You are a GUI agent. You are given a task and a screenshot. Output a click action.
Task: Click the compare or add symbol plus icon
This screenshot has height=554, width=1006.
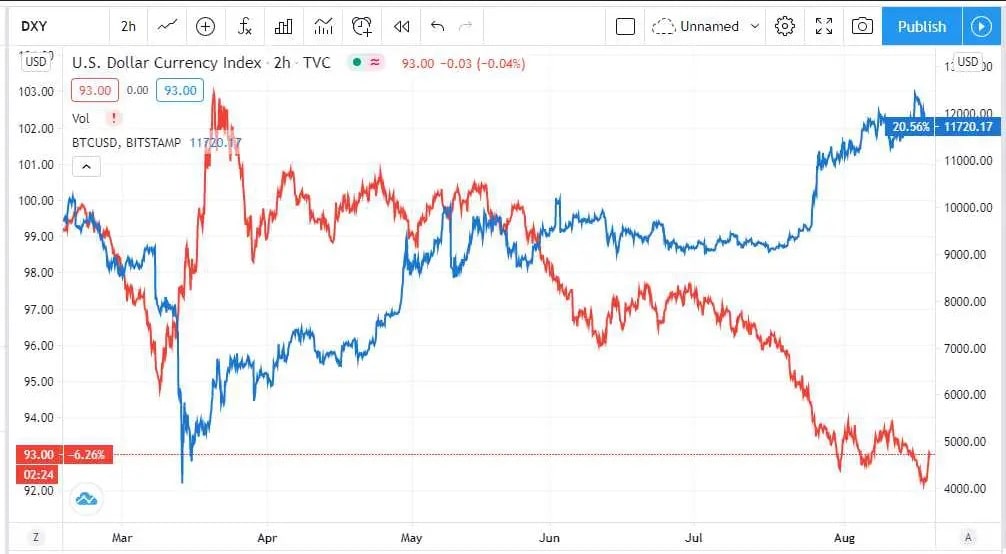tap(205, 26)
